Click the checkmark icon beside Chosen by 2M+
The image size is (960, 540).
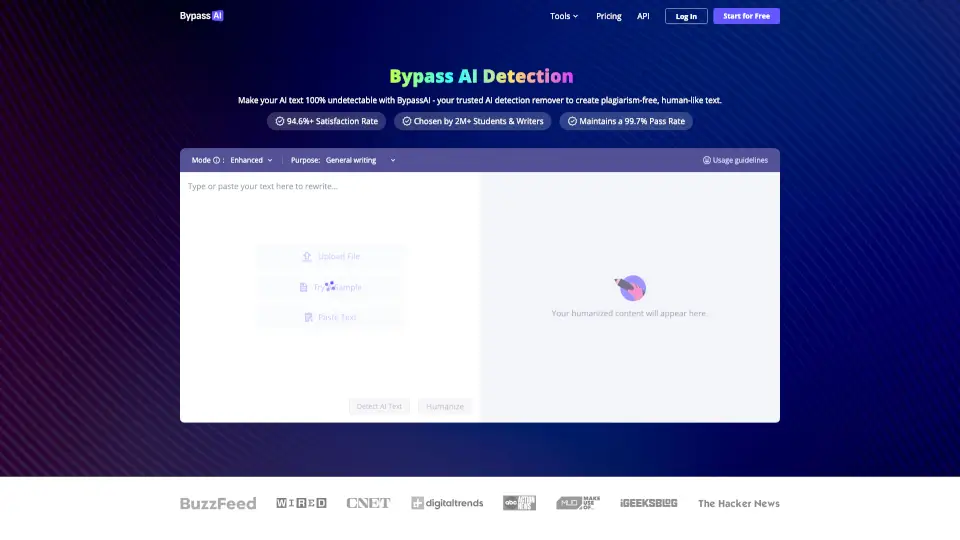coord(407,121)
